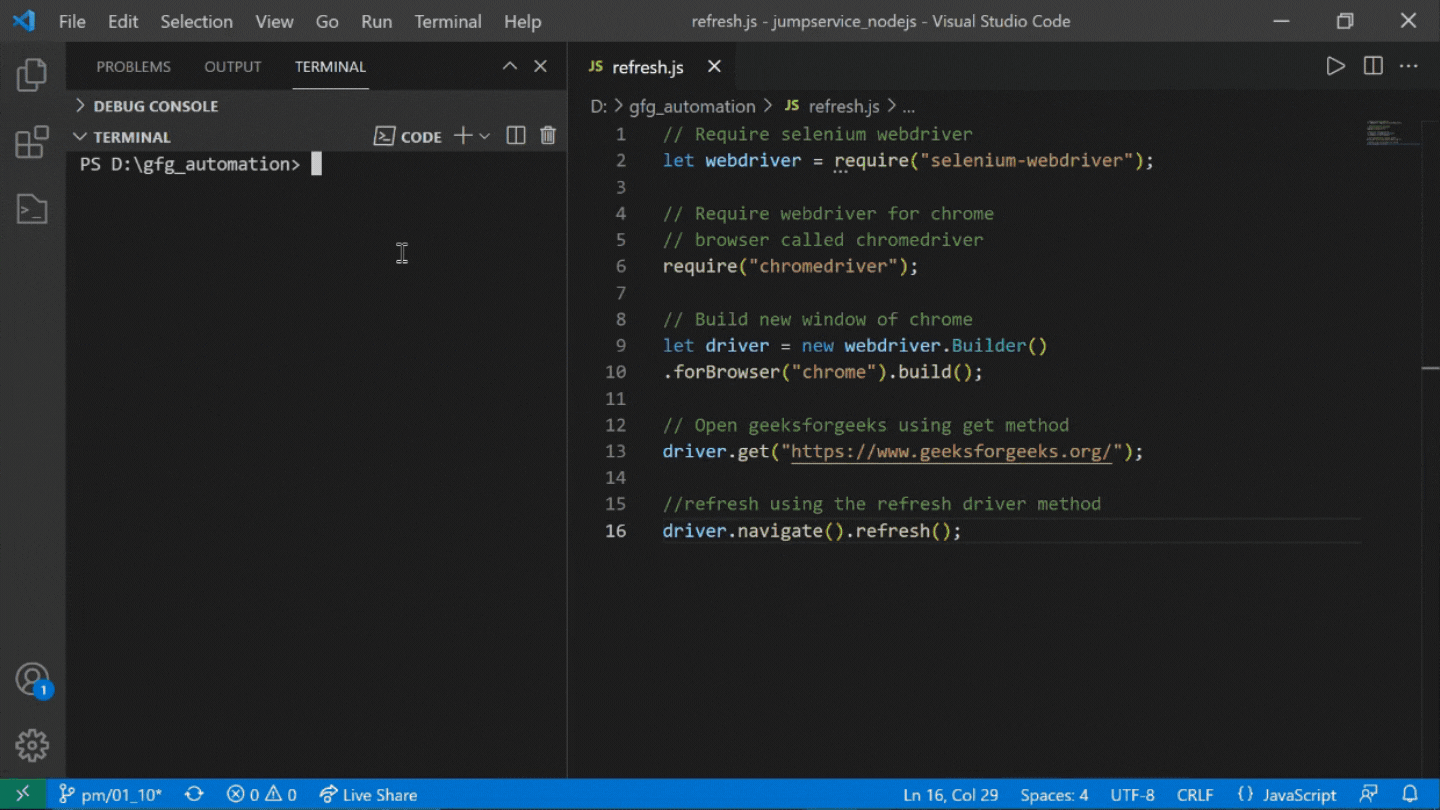
Task: Click the Run Code play icon
Action: 1335,66
